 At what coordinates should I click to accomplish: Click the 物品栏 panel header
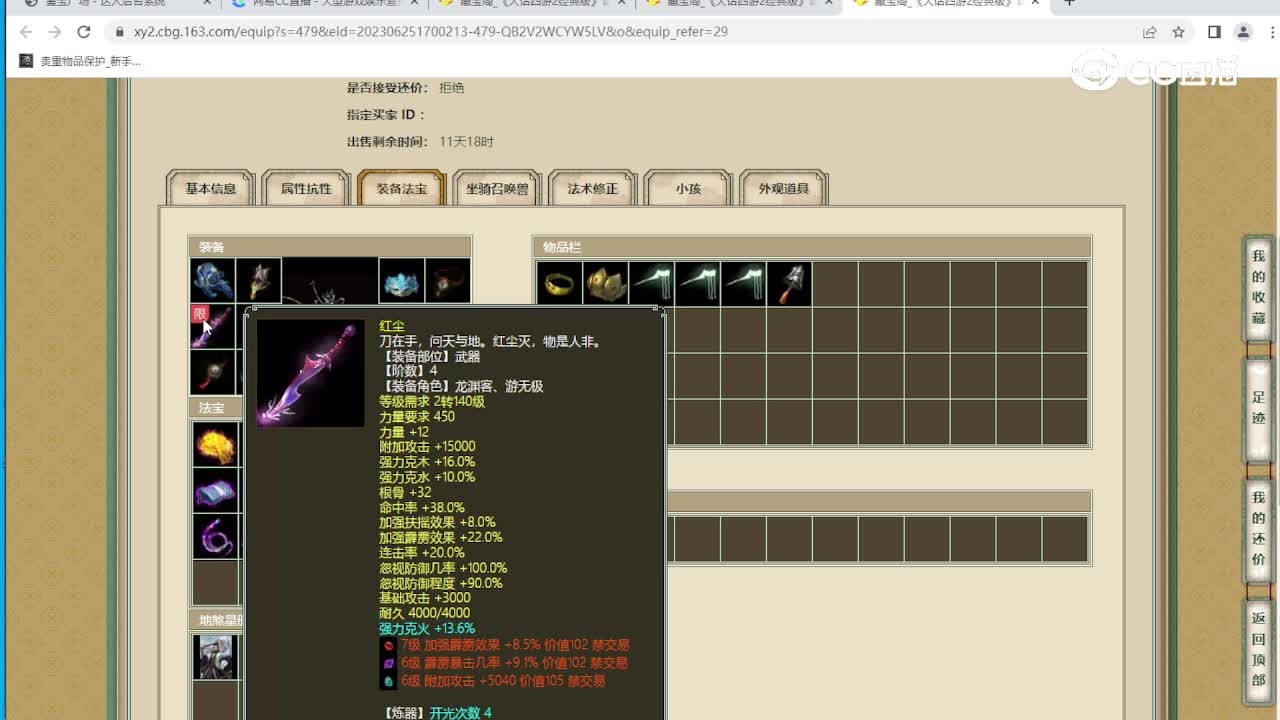(x=812, y=247)
